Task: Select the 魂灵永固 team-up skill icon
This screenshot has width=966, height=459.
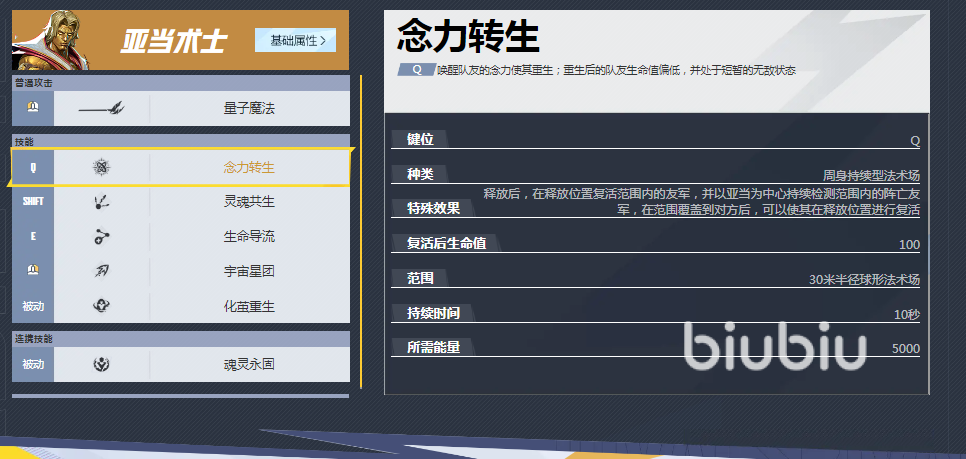Action: [x=101, y=365]
